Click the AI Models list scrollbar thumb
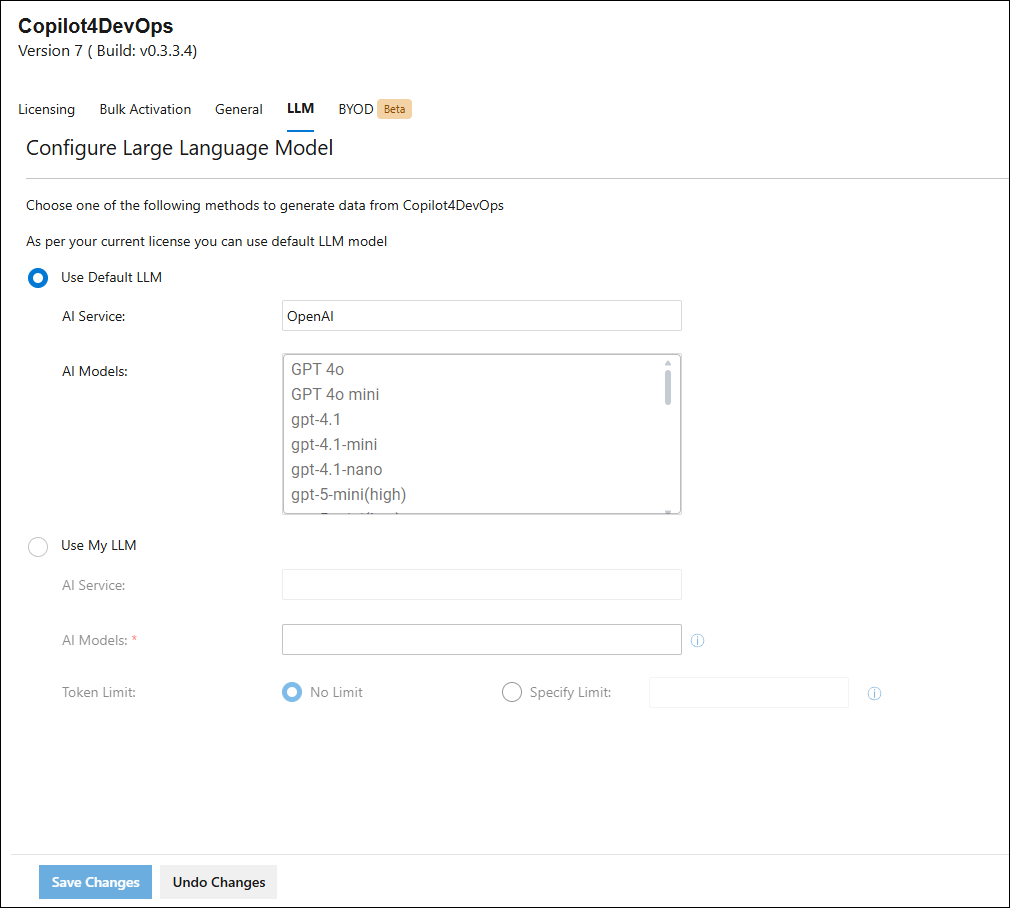Screen dimensions: 1010x908 tap(668, 387)
